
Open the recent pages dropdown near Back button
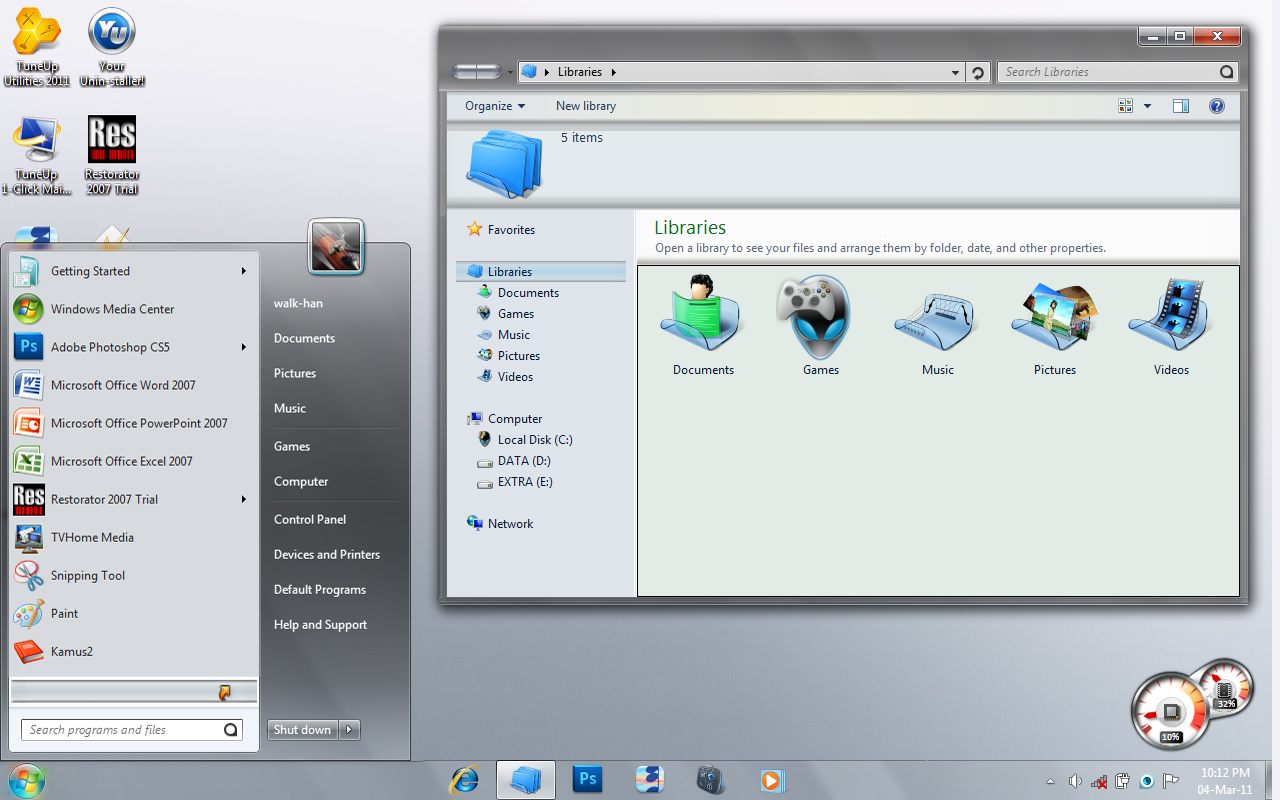pos(510,72)
